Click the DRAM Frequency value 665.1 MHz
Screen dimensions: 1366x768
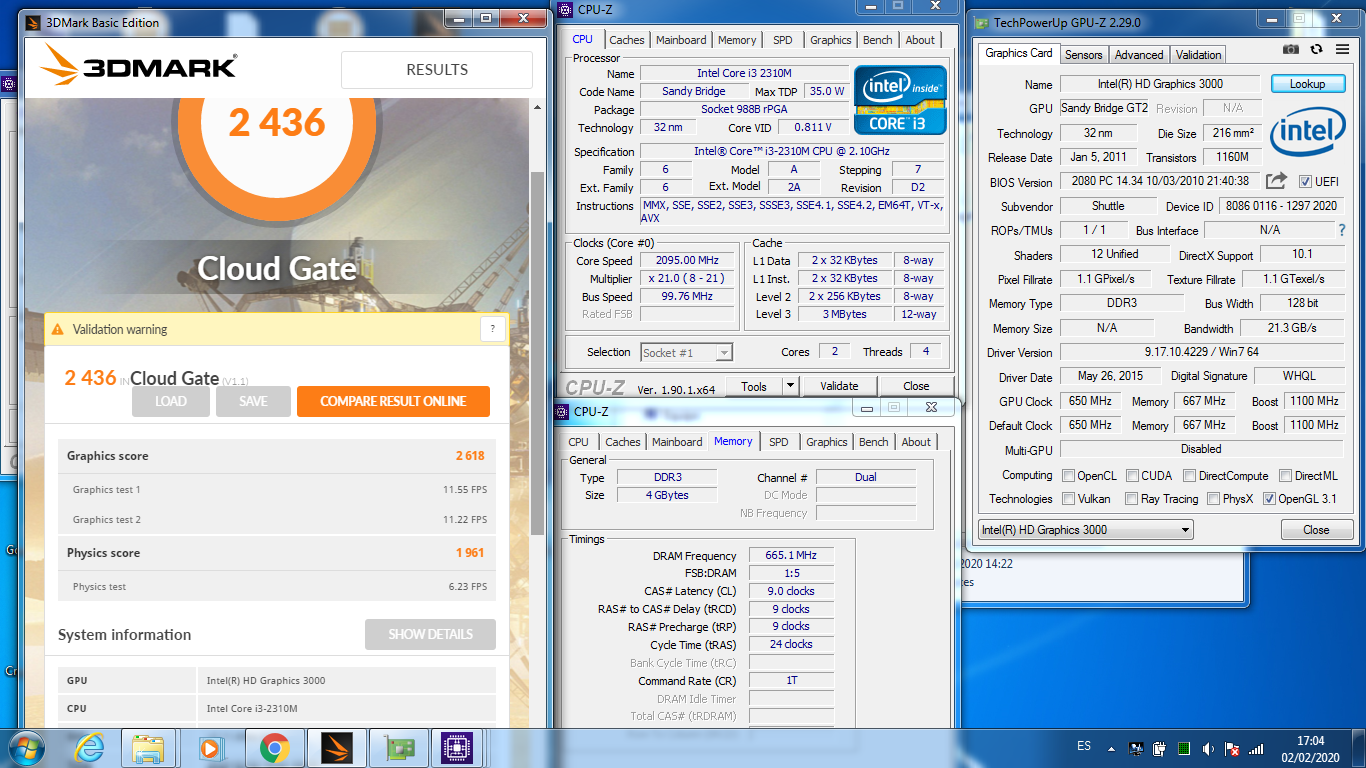pos(790,555)
